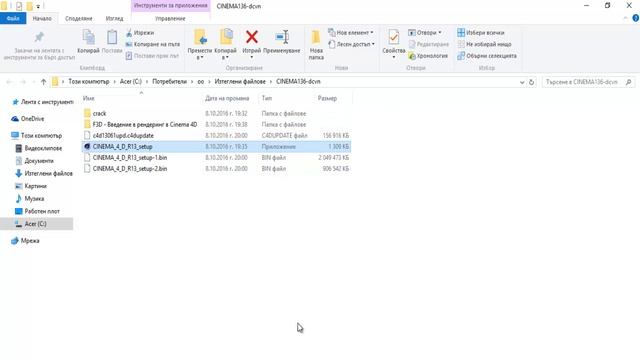Open Quick access in the navigation pane
The width and height of the screenshot is (640, 360).
point(42,102)
